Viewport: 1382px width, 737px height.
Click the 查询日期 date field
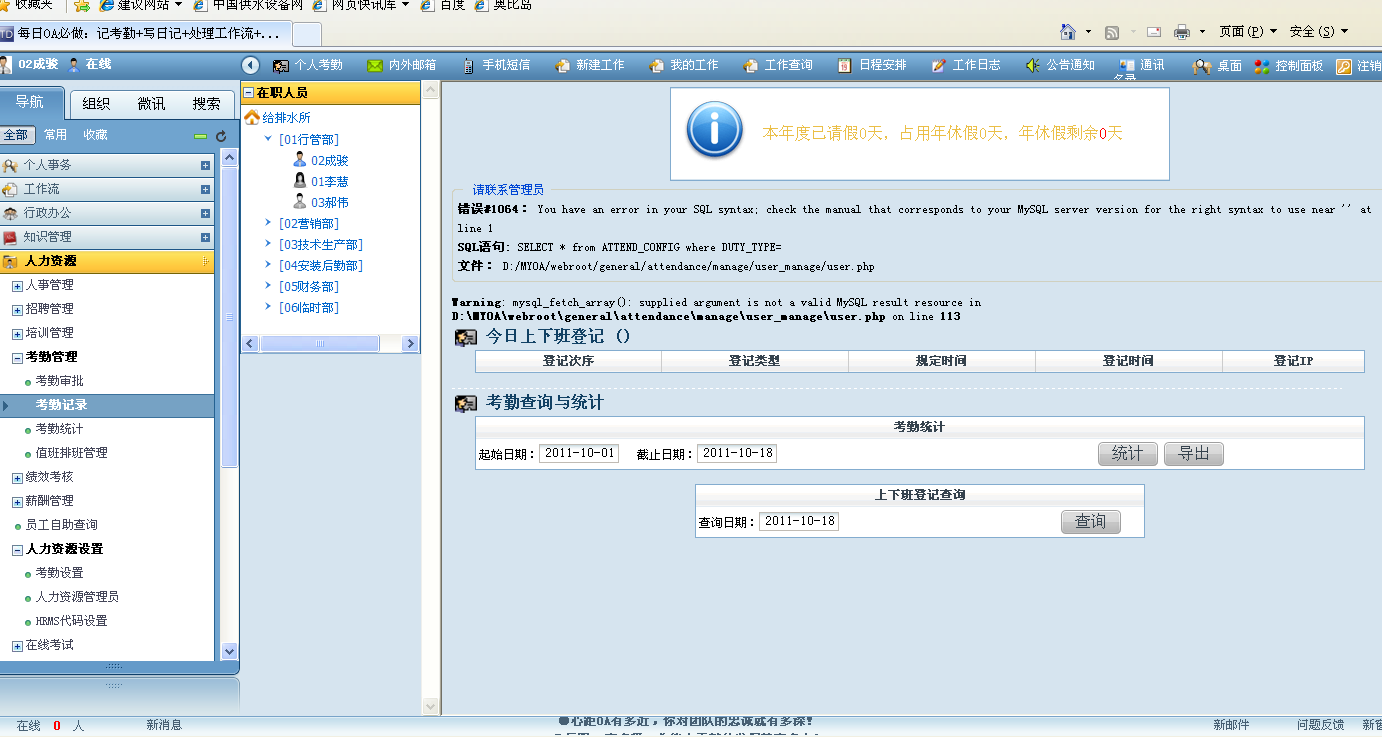pos(799,521)
